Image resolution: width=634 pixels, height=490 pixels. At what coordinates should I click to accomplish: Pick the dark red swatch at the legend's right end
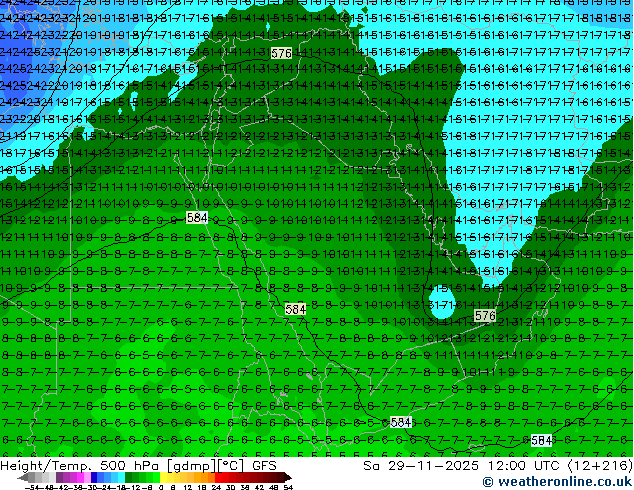[282, 477]
